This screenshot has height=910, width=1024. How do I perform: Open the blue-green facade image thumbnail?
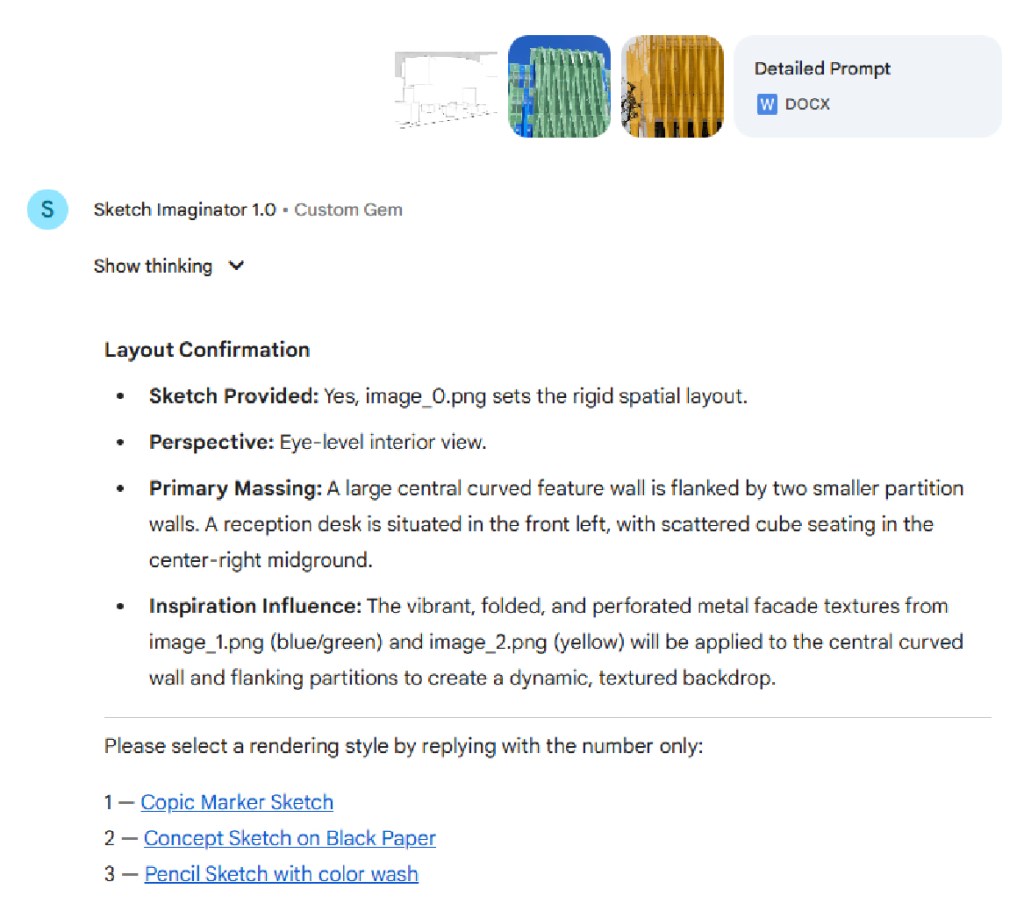[x=559, y=86]
